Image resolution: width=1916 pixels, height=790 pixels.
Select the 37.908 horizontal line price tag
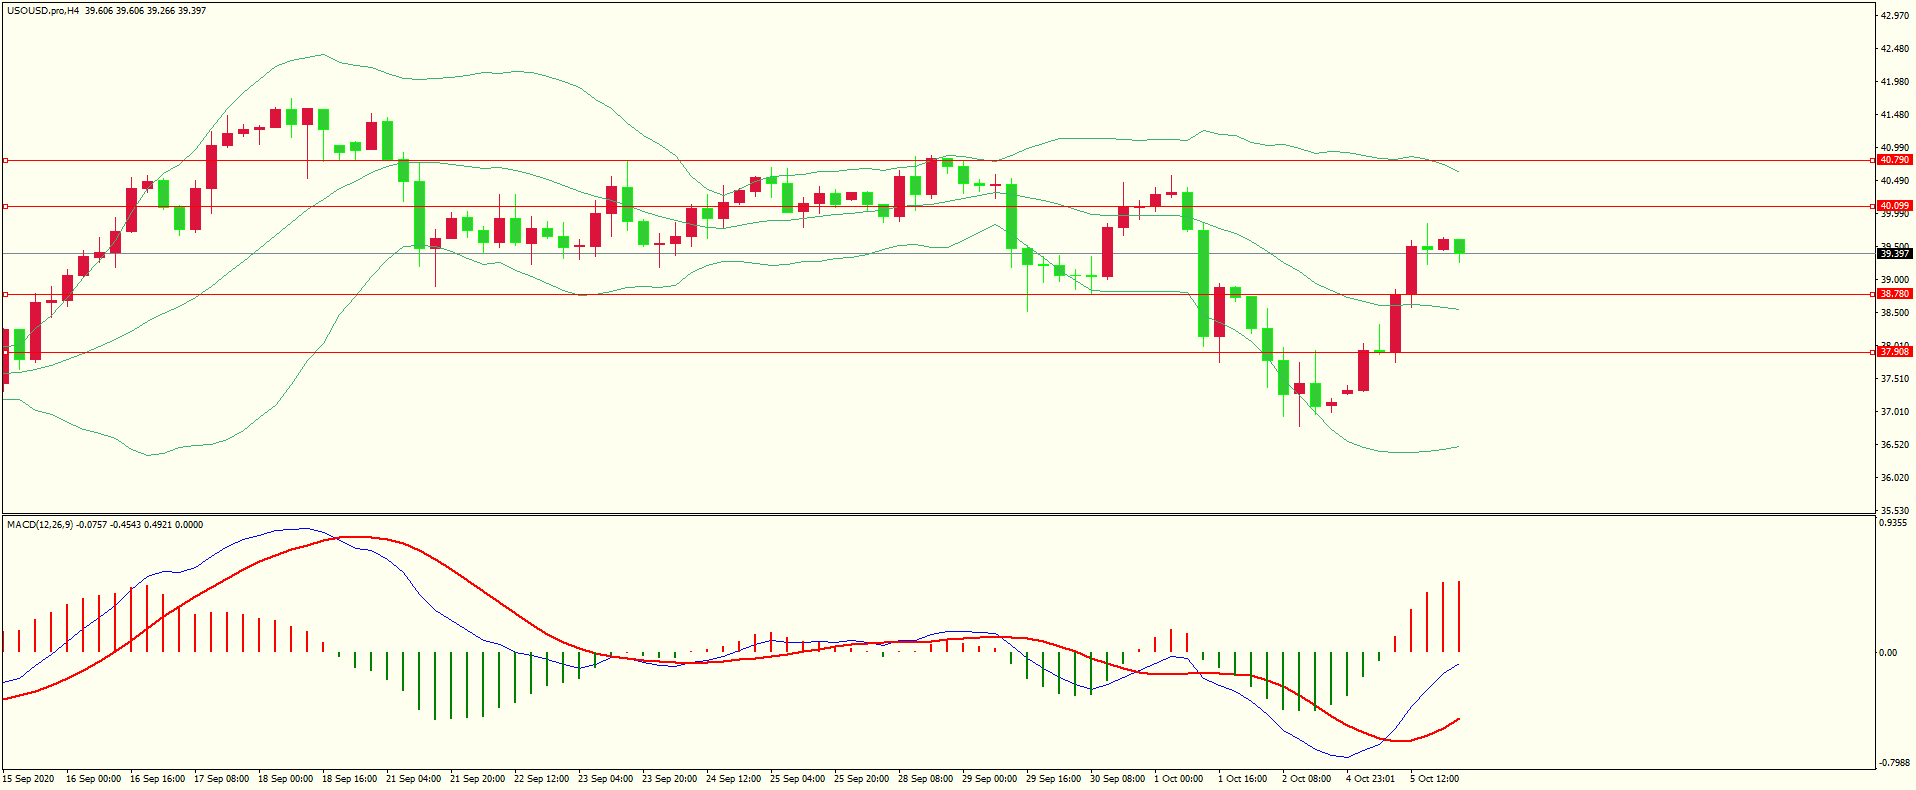pos(1894,352)
